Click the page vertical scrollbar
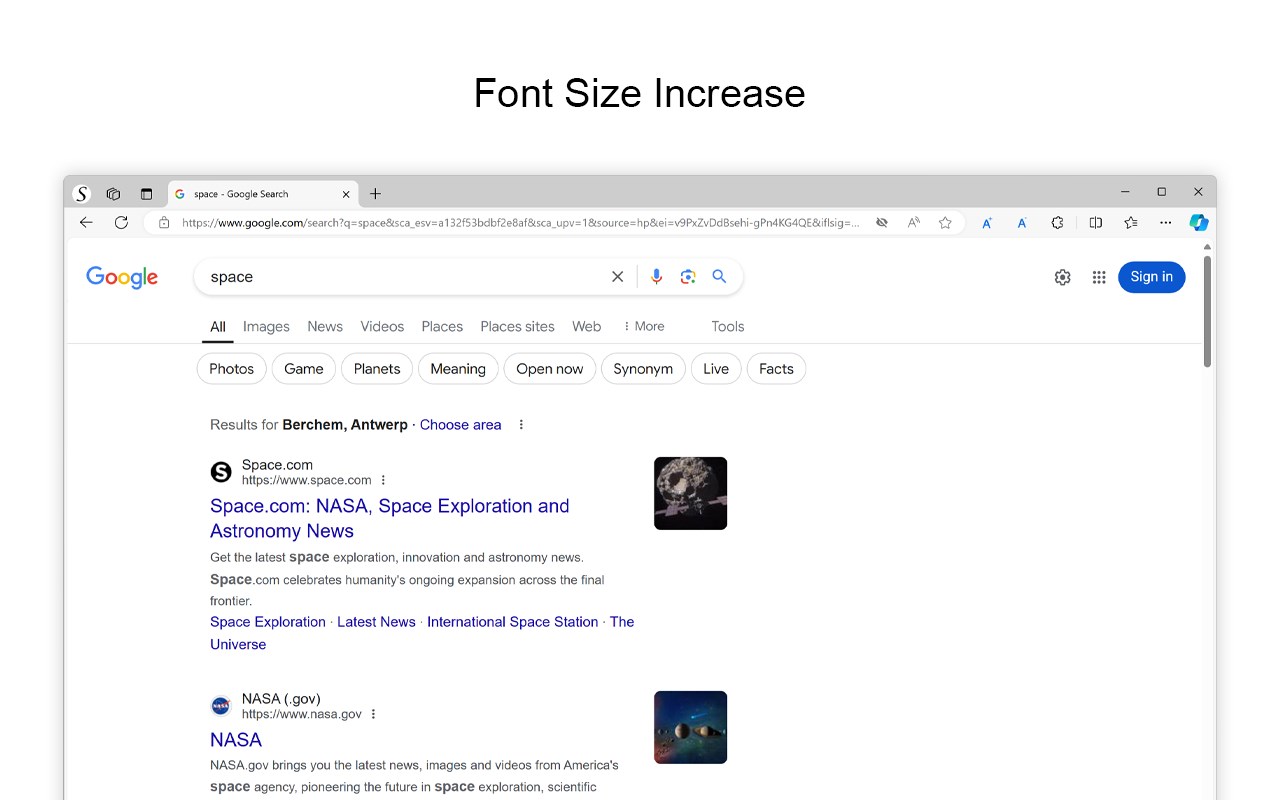Screen dimensions: 1280x800 [1207, 311]
